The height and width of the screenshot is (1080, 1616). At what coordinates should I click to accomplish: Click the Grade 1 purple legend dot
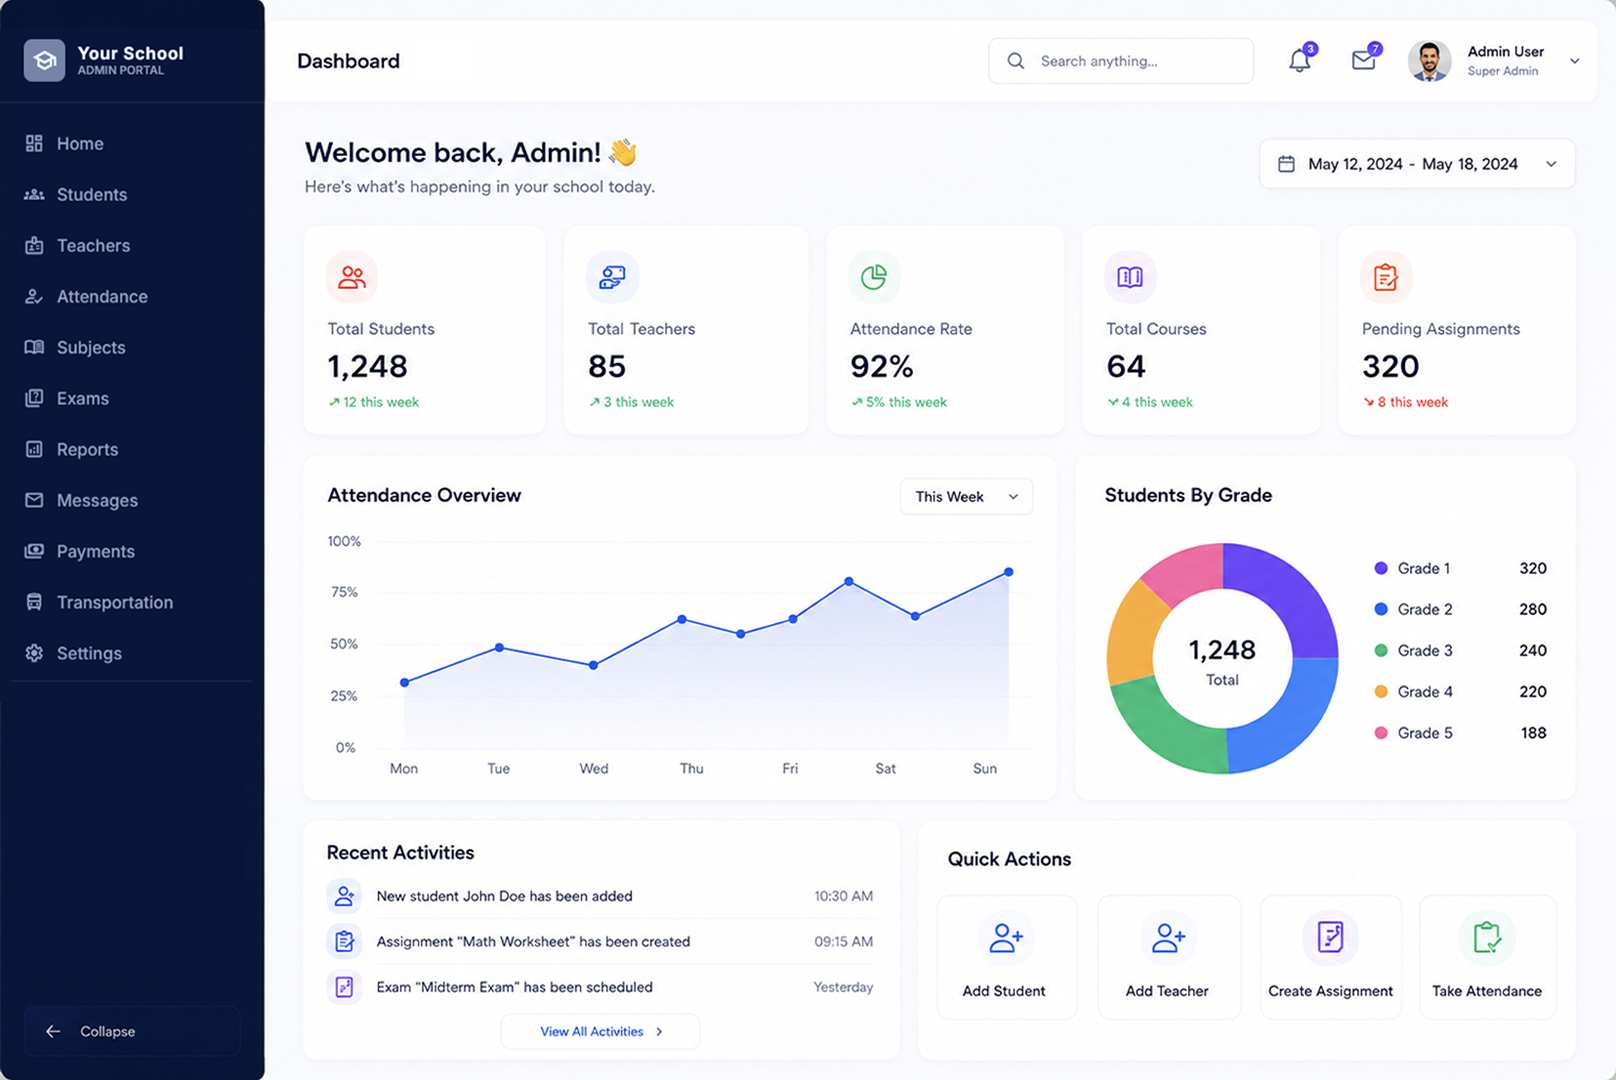[1381, 568]
